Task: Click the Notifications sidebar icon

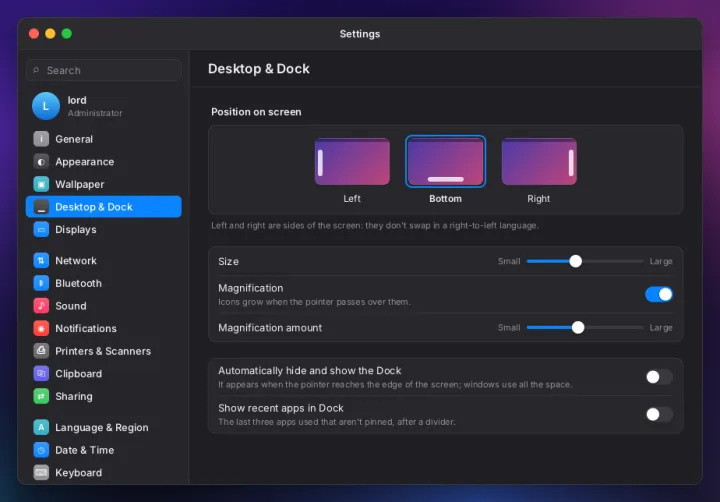Action: coord(41,328)
